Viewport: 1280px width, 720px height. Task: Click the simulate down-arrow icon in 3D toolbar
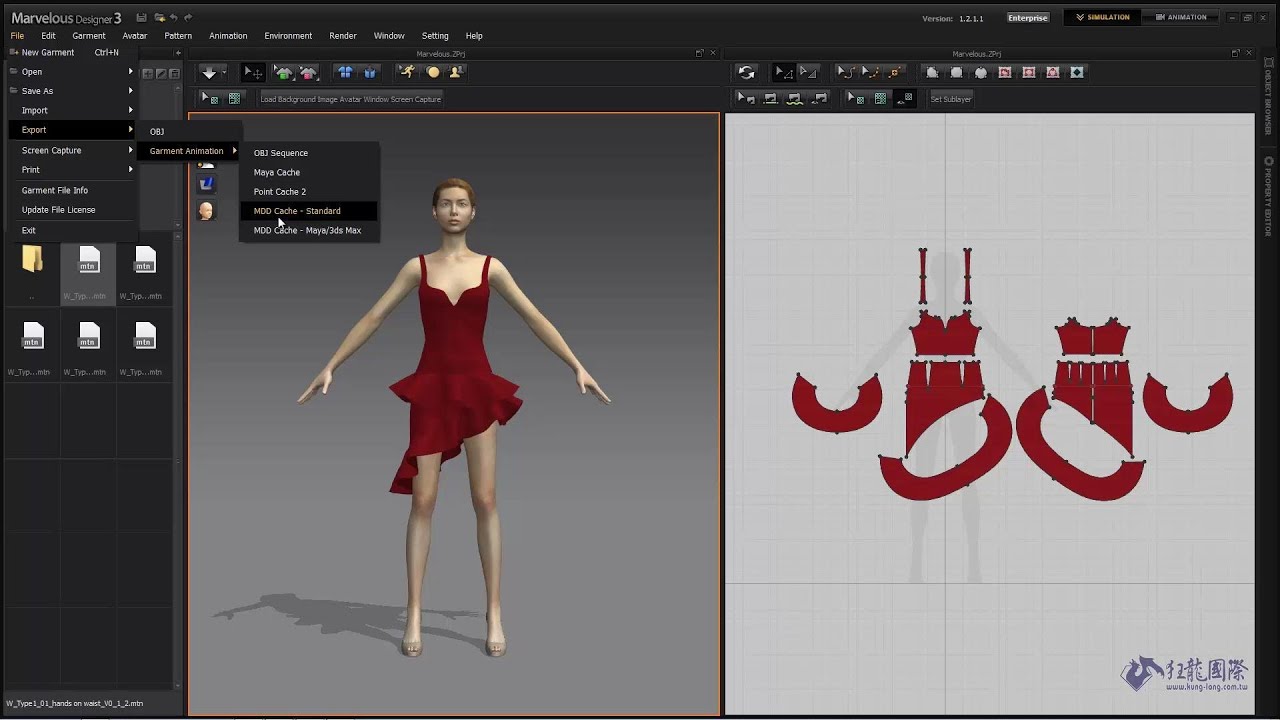click(209, 72)
